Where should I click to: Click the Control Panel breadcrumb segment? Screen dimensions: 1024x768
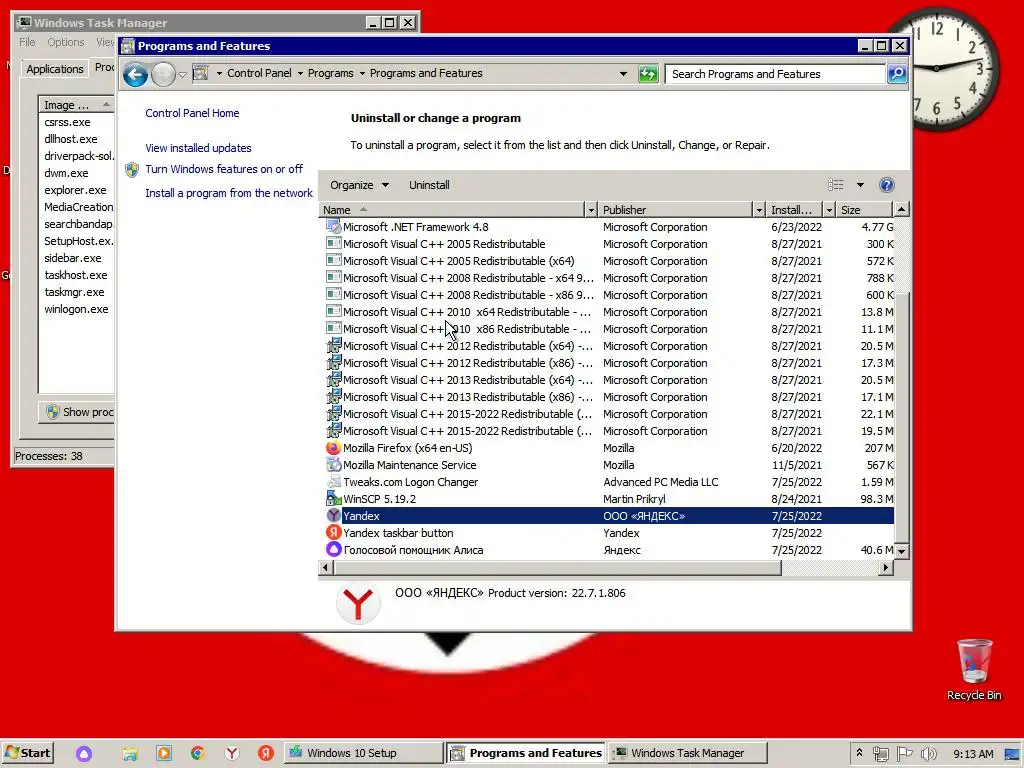coord(259,73)
